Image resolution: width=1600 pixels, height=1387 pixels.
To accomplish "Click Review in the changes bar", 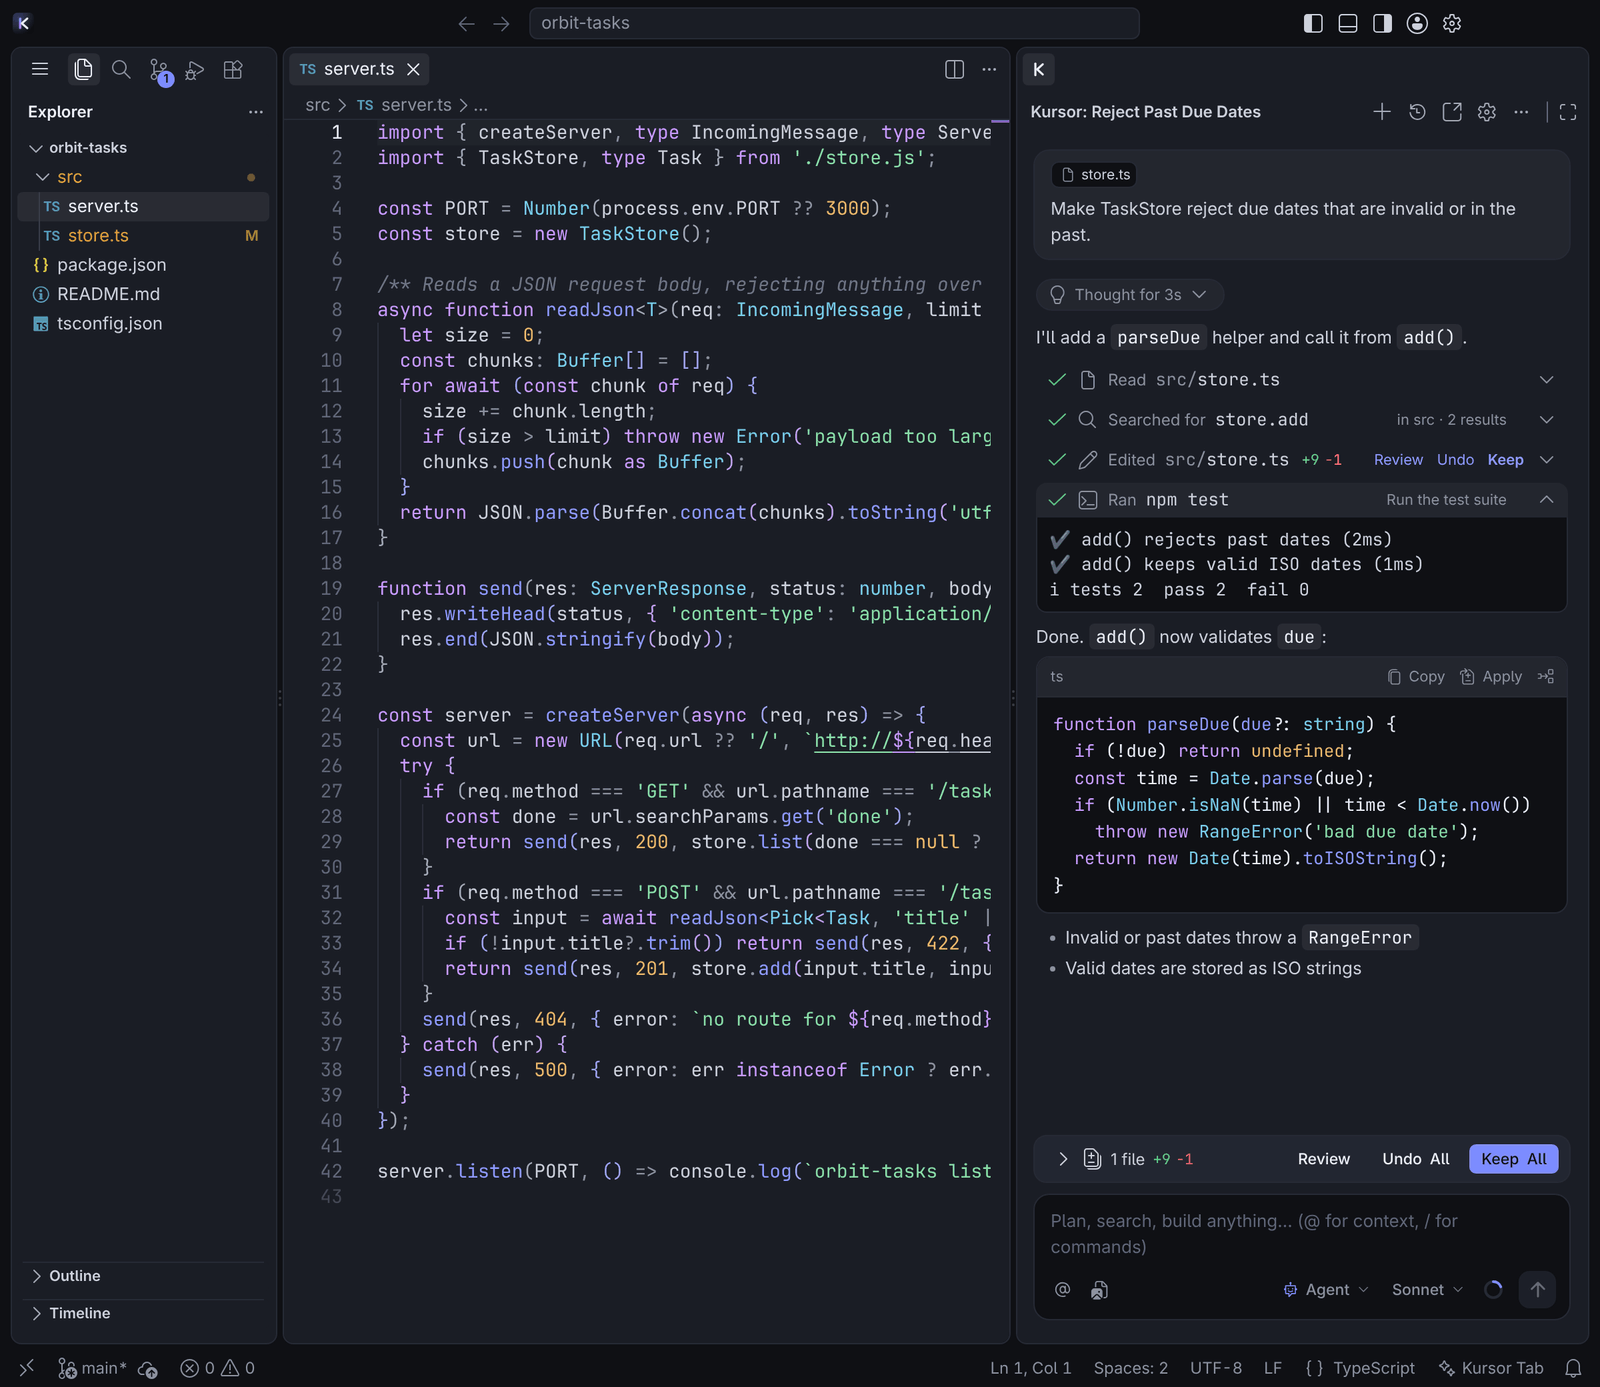I will coord(1323,1159).
